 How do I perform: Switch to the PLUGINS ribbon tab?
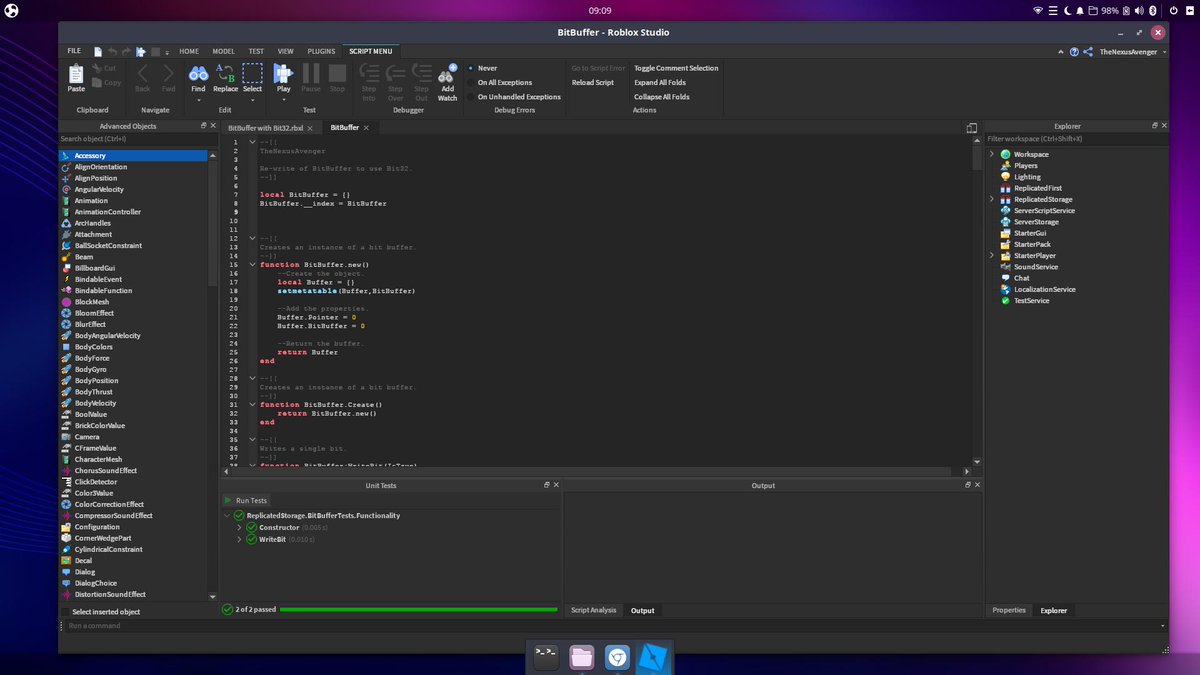click(x=321, y=51)
